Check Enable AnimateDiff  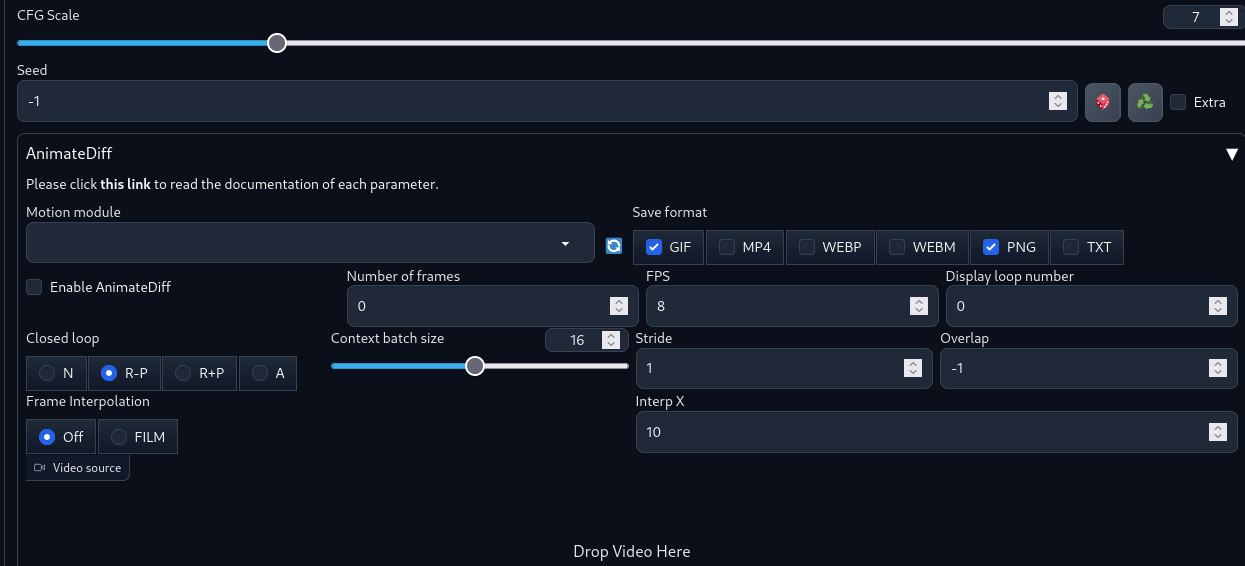point(34,287)
